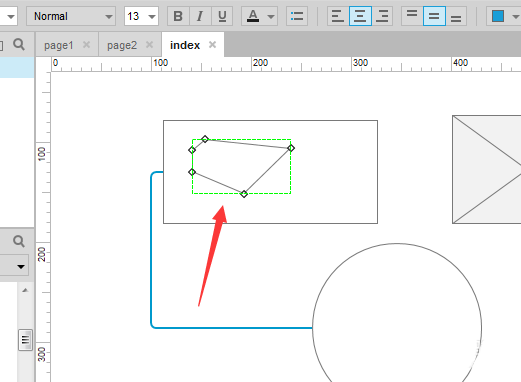The height and width of the screenshot is (382, 521).
Task: Click the search icon beside page tabs
Action: 19,44
